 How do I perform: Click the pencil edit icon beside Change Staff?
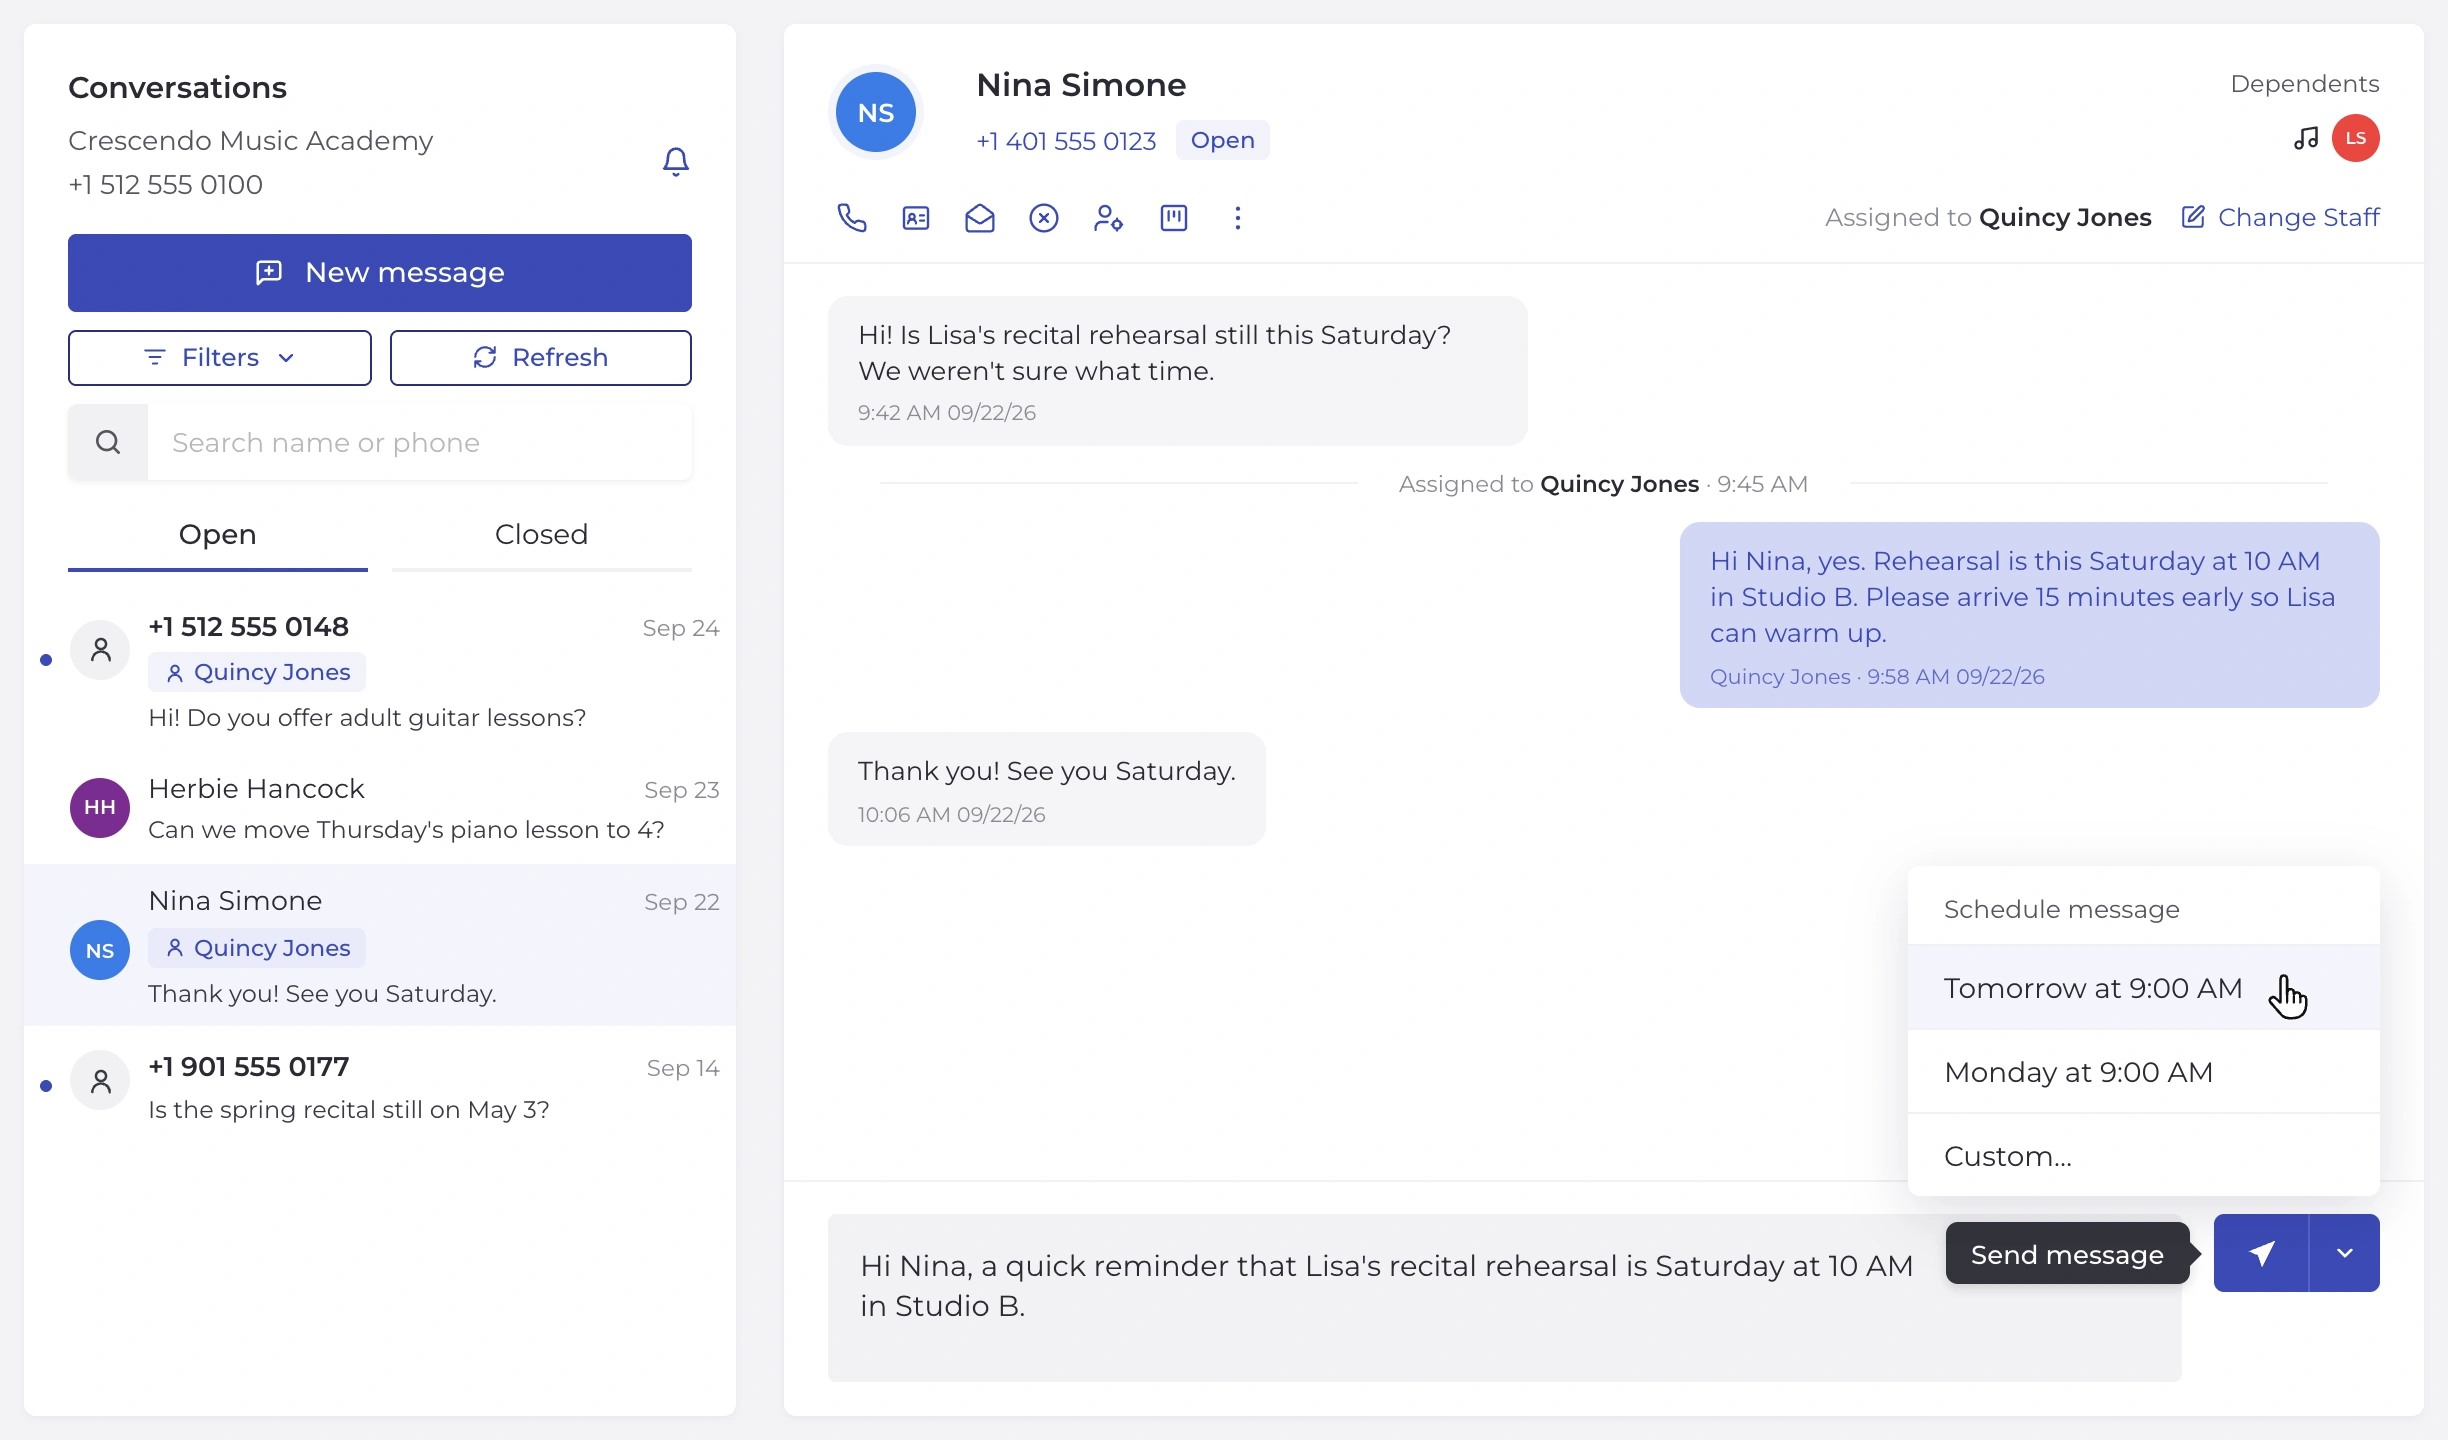[2193, 217]
